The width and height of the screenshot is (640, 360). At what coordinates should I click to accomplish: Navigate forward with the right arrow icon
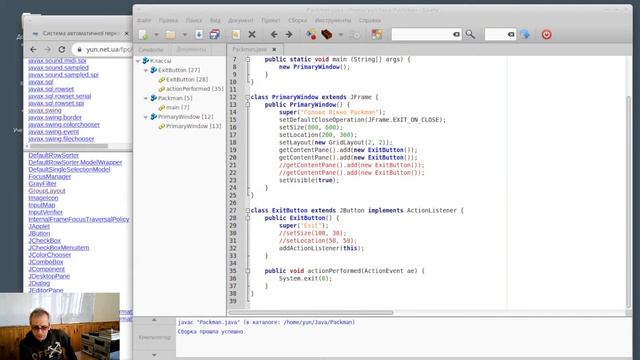(289, 35)
